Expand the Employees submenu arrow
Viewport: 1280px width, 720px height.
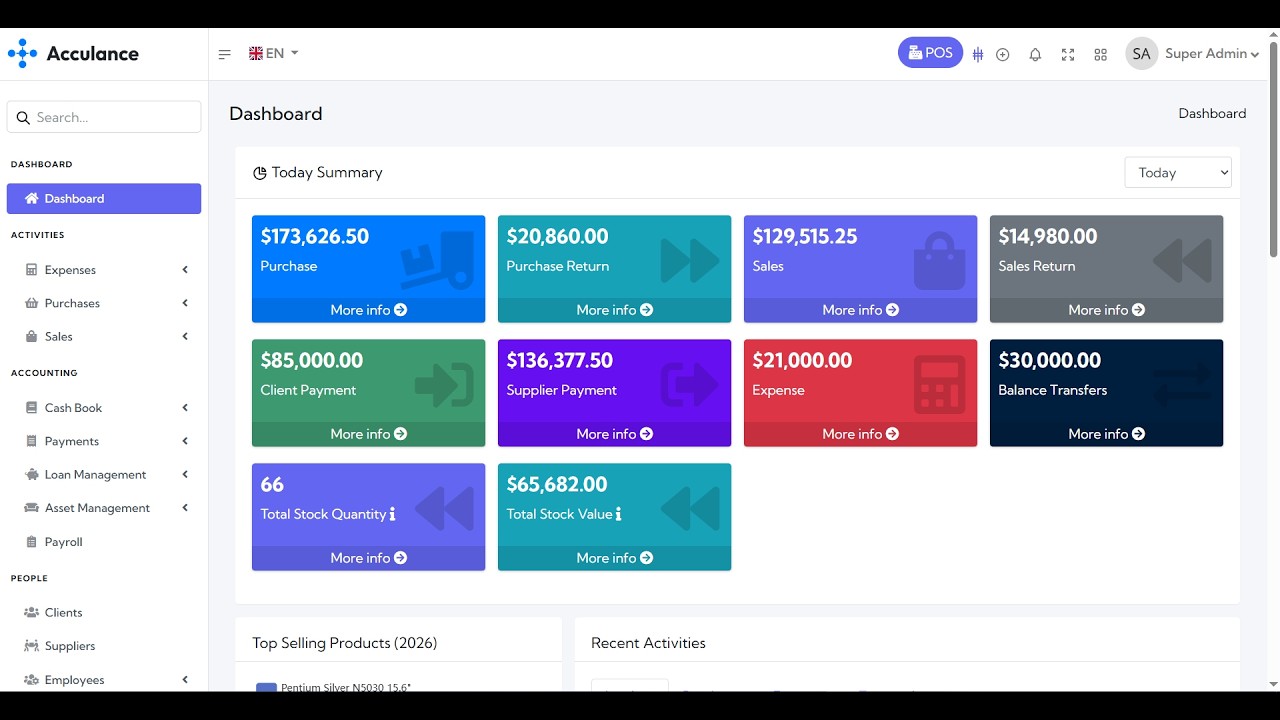(x=185, y=680)
